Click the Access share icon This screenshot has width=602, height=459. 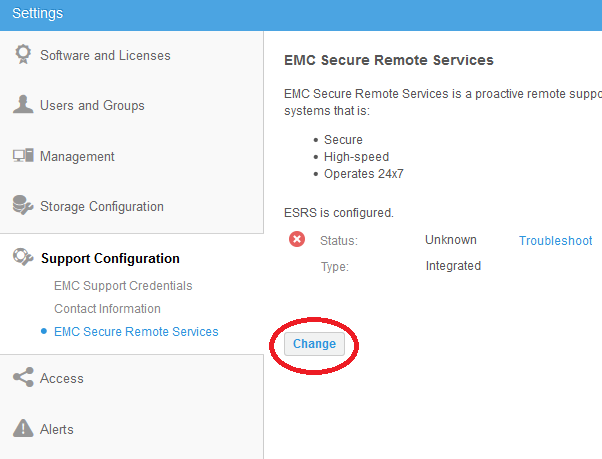coord(23,378)
